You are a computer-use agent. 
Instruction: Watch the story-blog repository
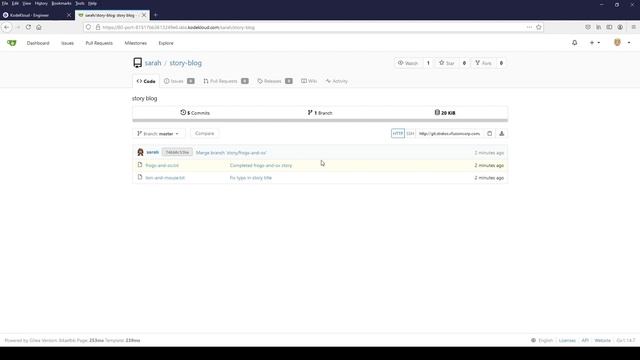408,63
